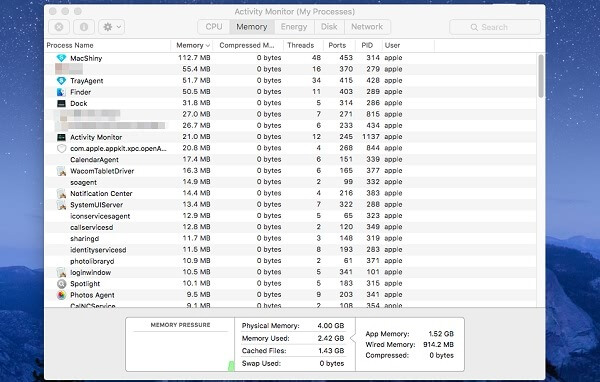Sort by Compressed Memory column
The image size is (600, 382).
(248, 45)
